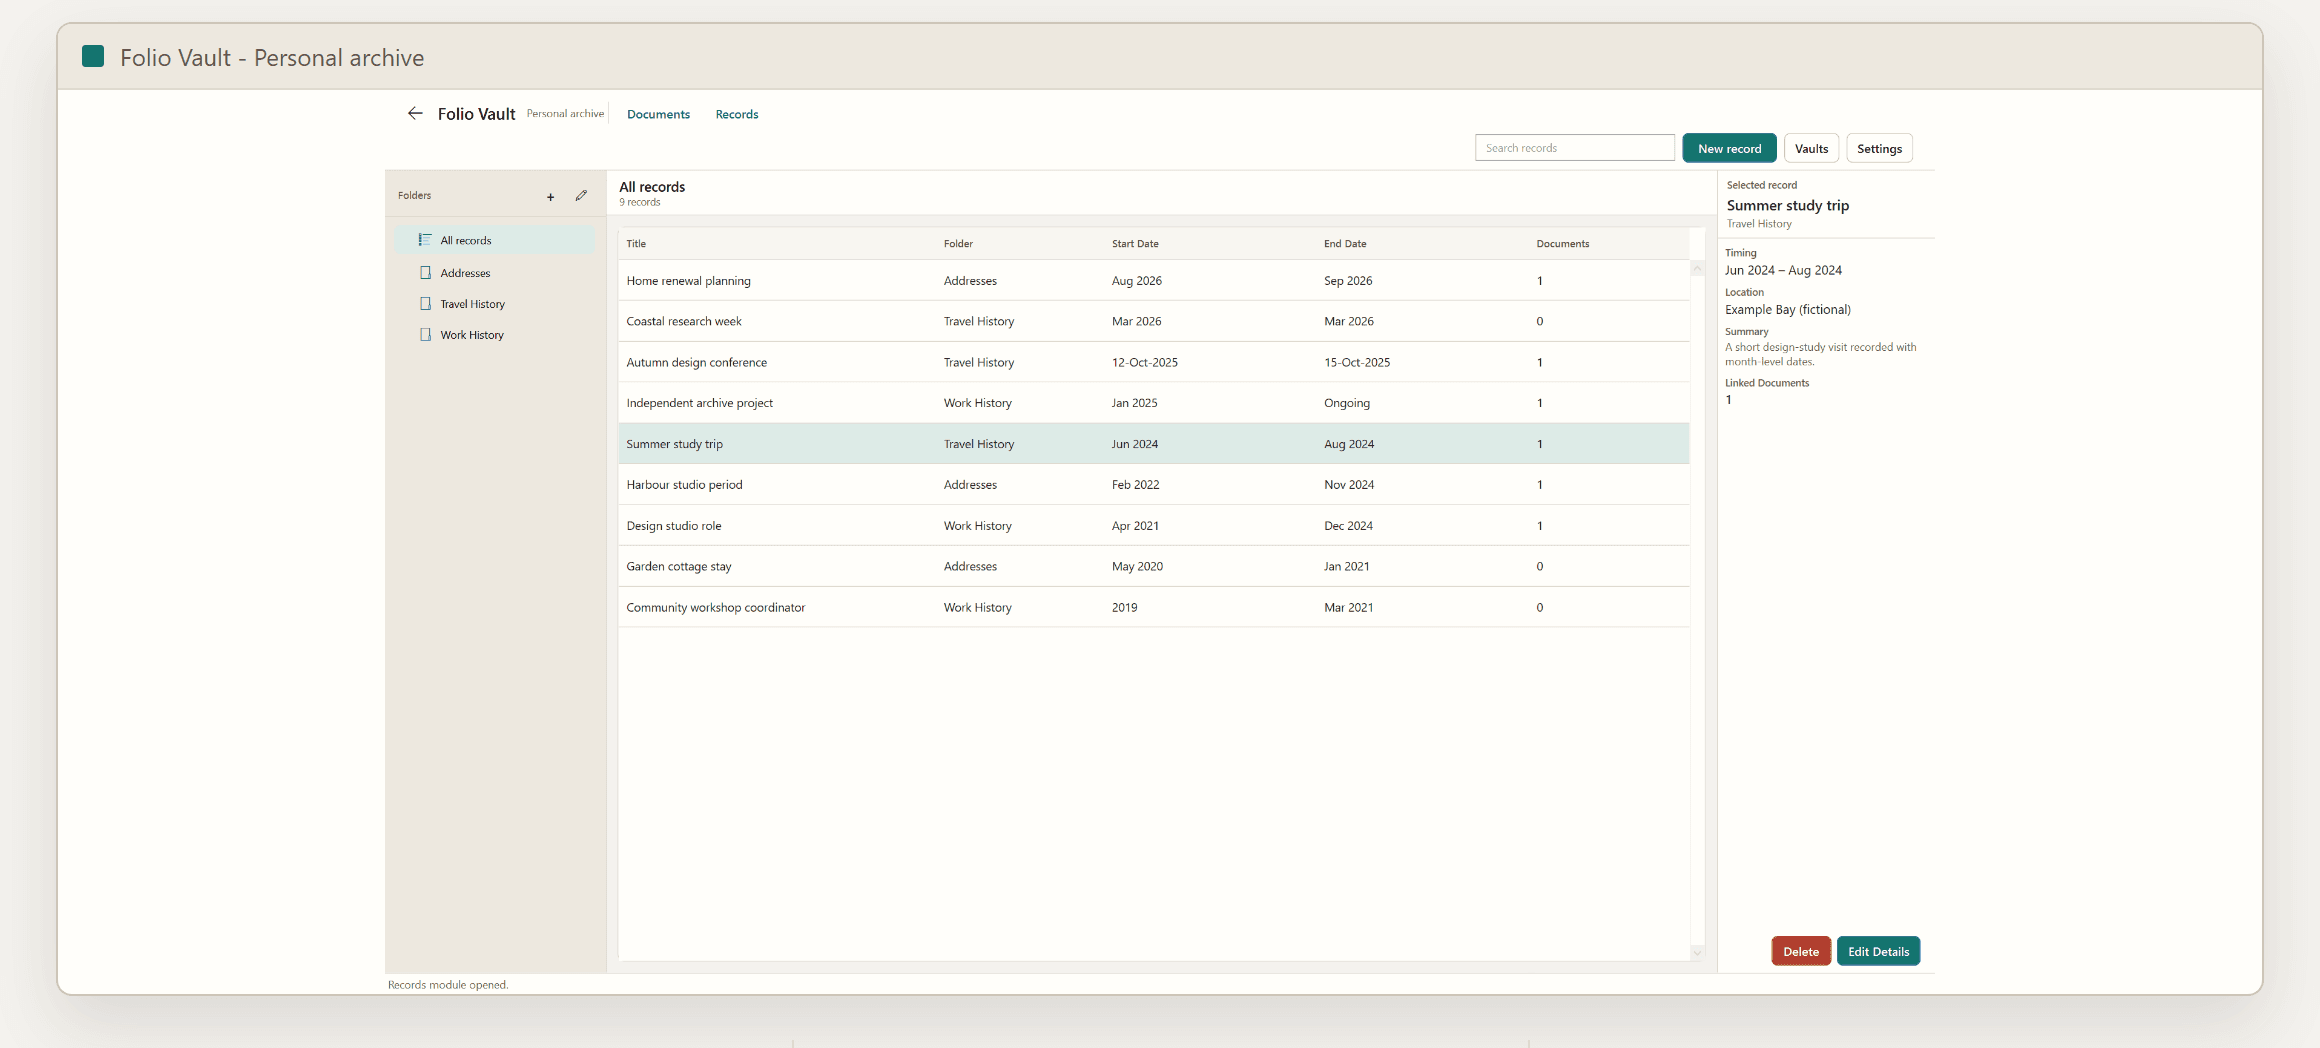Click the scrollbar down arrow in records table
The height and width of the screenshot is (1048, 2320).
tap(1697, 953)
